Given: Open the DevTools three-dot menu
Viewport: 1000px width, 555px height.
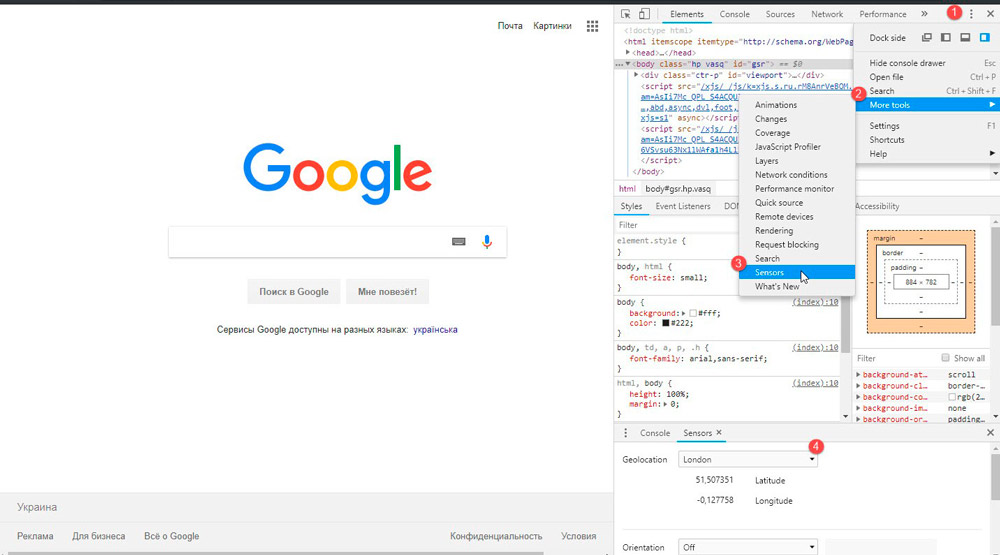Looking at the screenshot, I should tap(971, 14).
